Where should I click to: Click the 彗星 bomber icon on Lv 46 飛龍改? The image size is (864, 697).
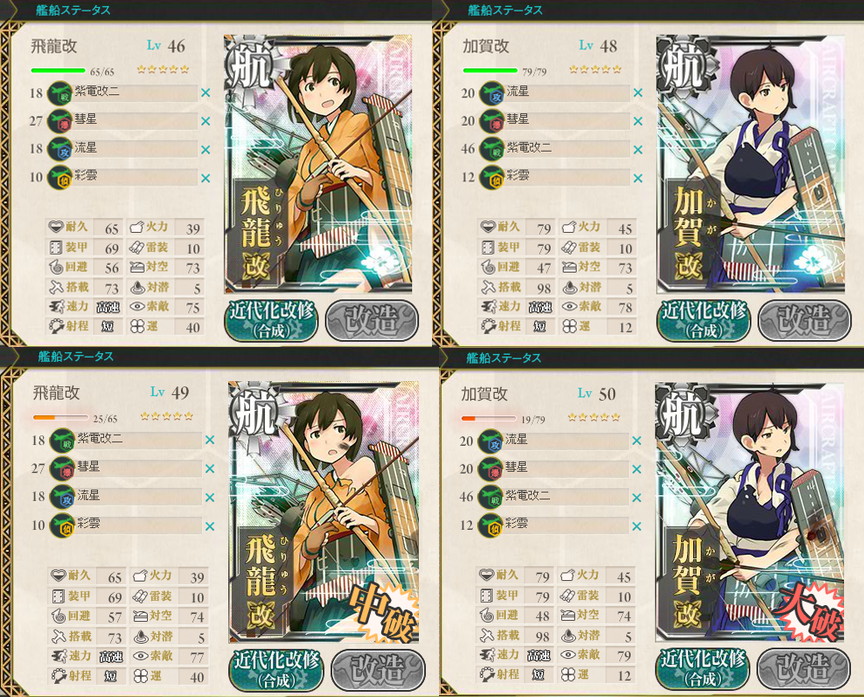click(x=60, y=121)
